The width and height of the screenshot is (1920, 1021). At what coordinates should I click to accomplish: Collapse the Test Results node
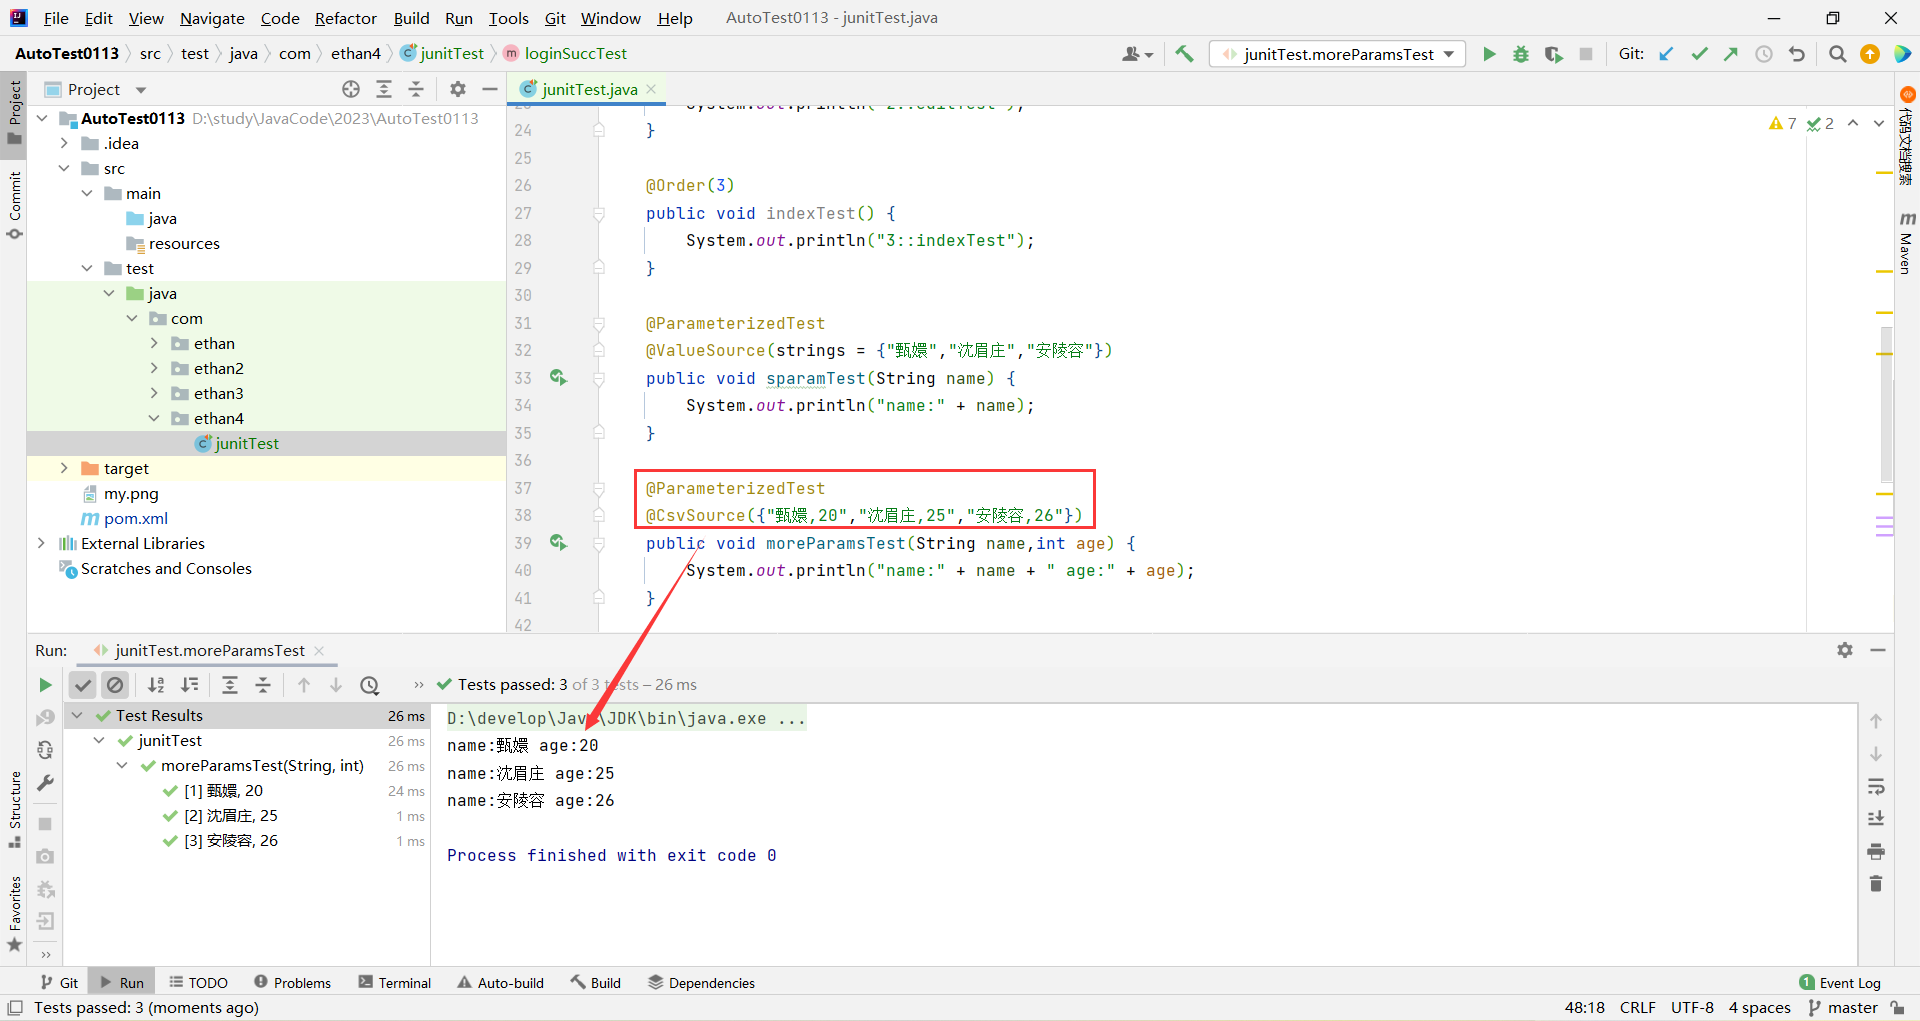(x=77, y=715)
